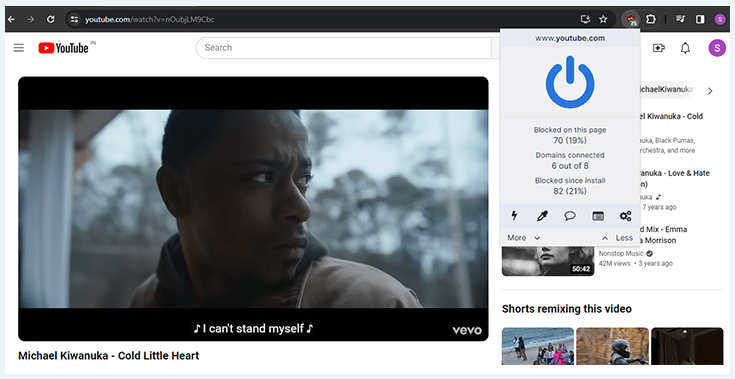Viewport: 735px width, 379px height.
Task: Open uBlock dashboard gears icon
Action: pos(625,216)
